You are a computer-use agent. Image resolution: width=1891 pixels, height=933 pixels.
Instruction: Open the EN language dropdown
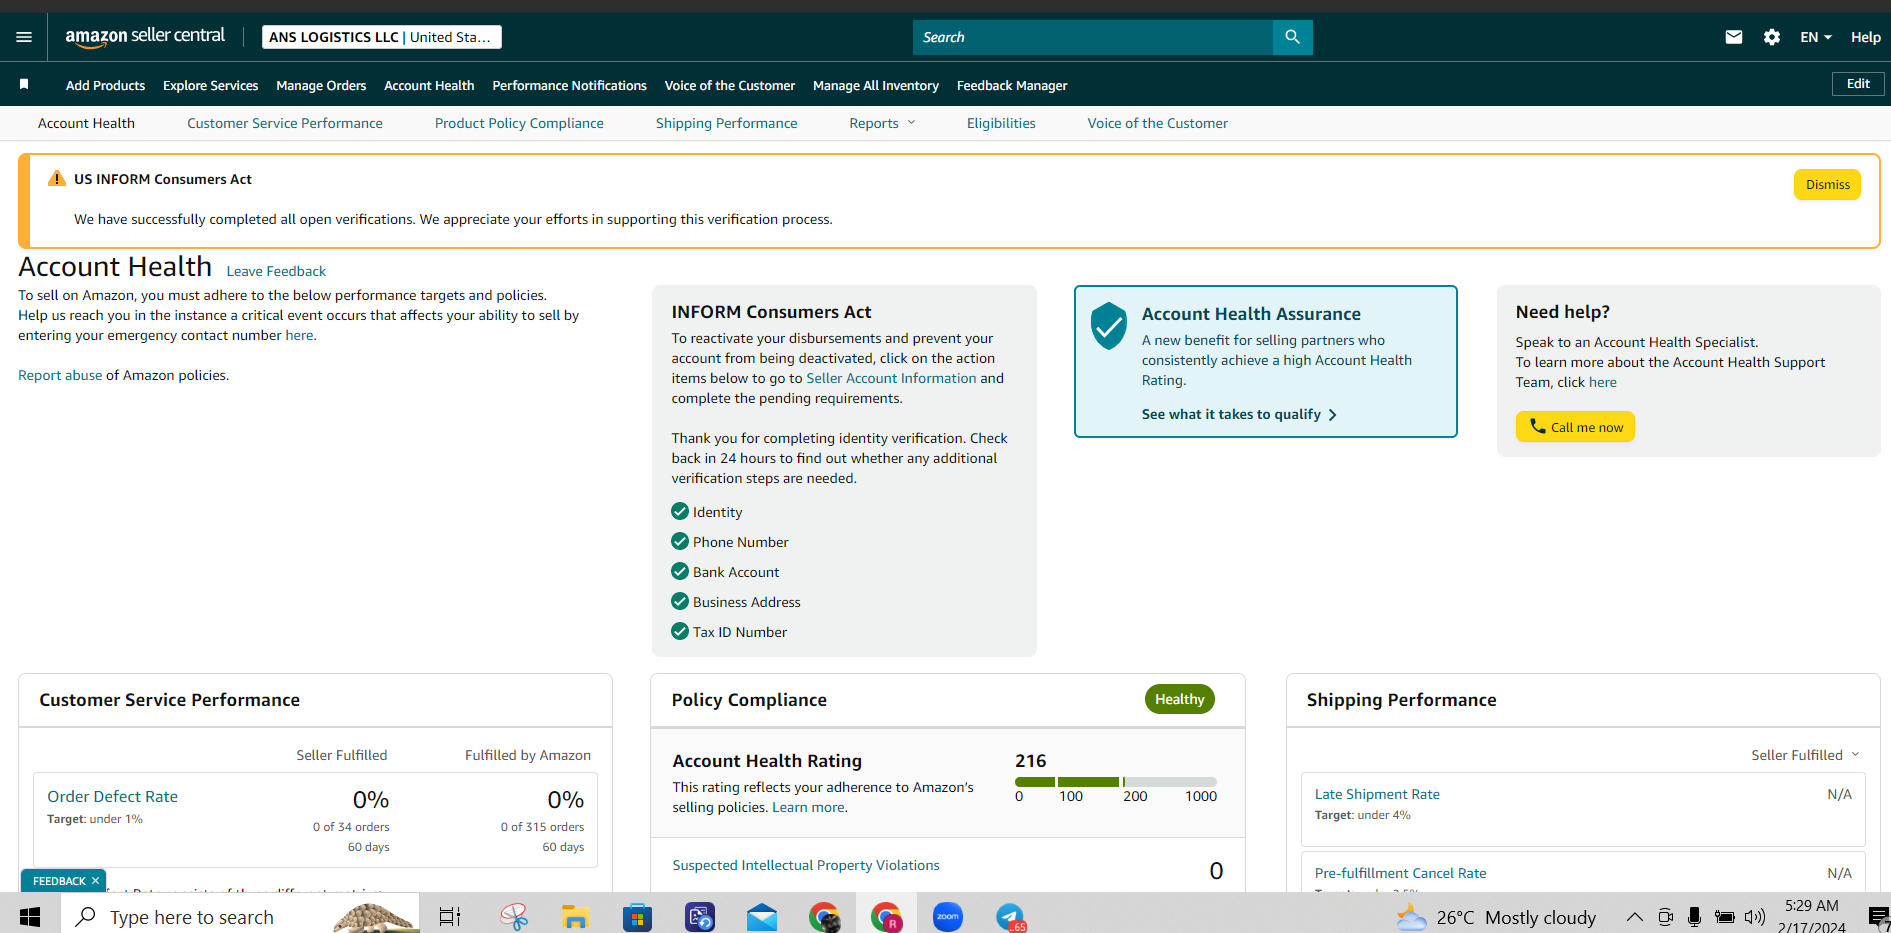(x=1816, y=37)
